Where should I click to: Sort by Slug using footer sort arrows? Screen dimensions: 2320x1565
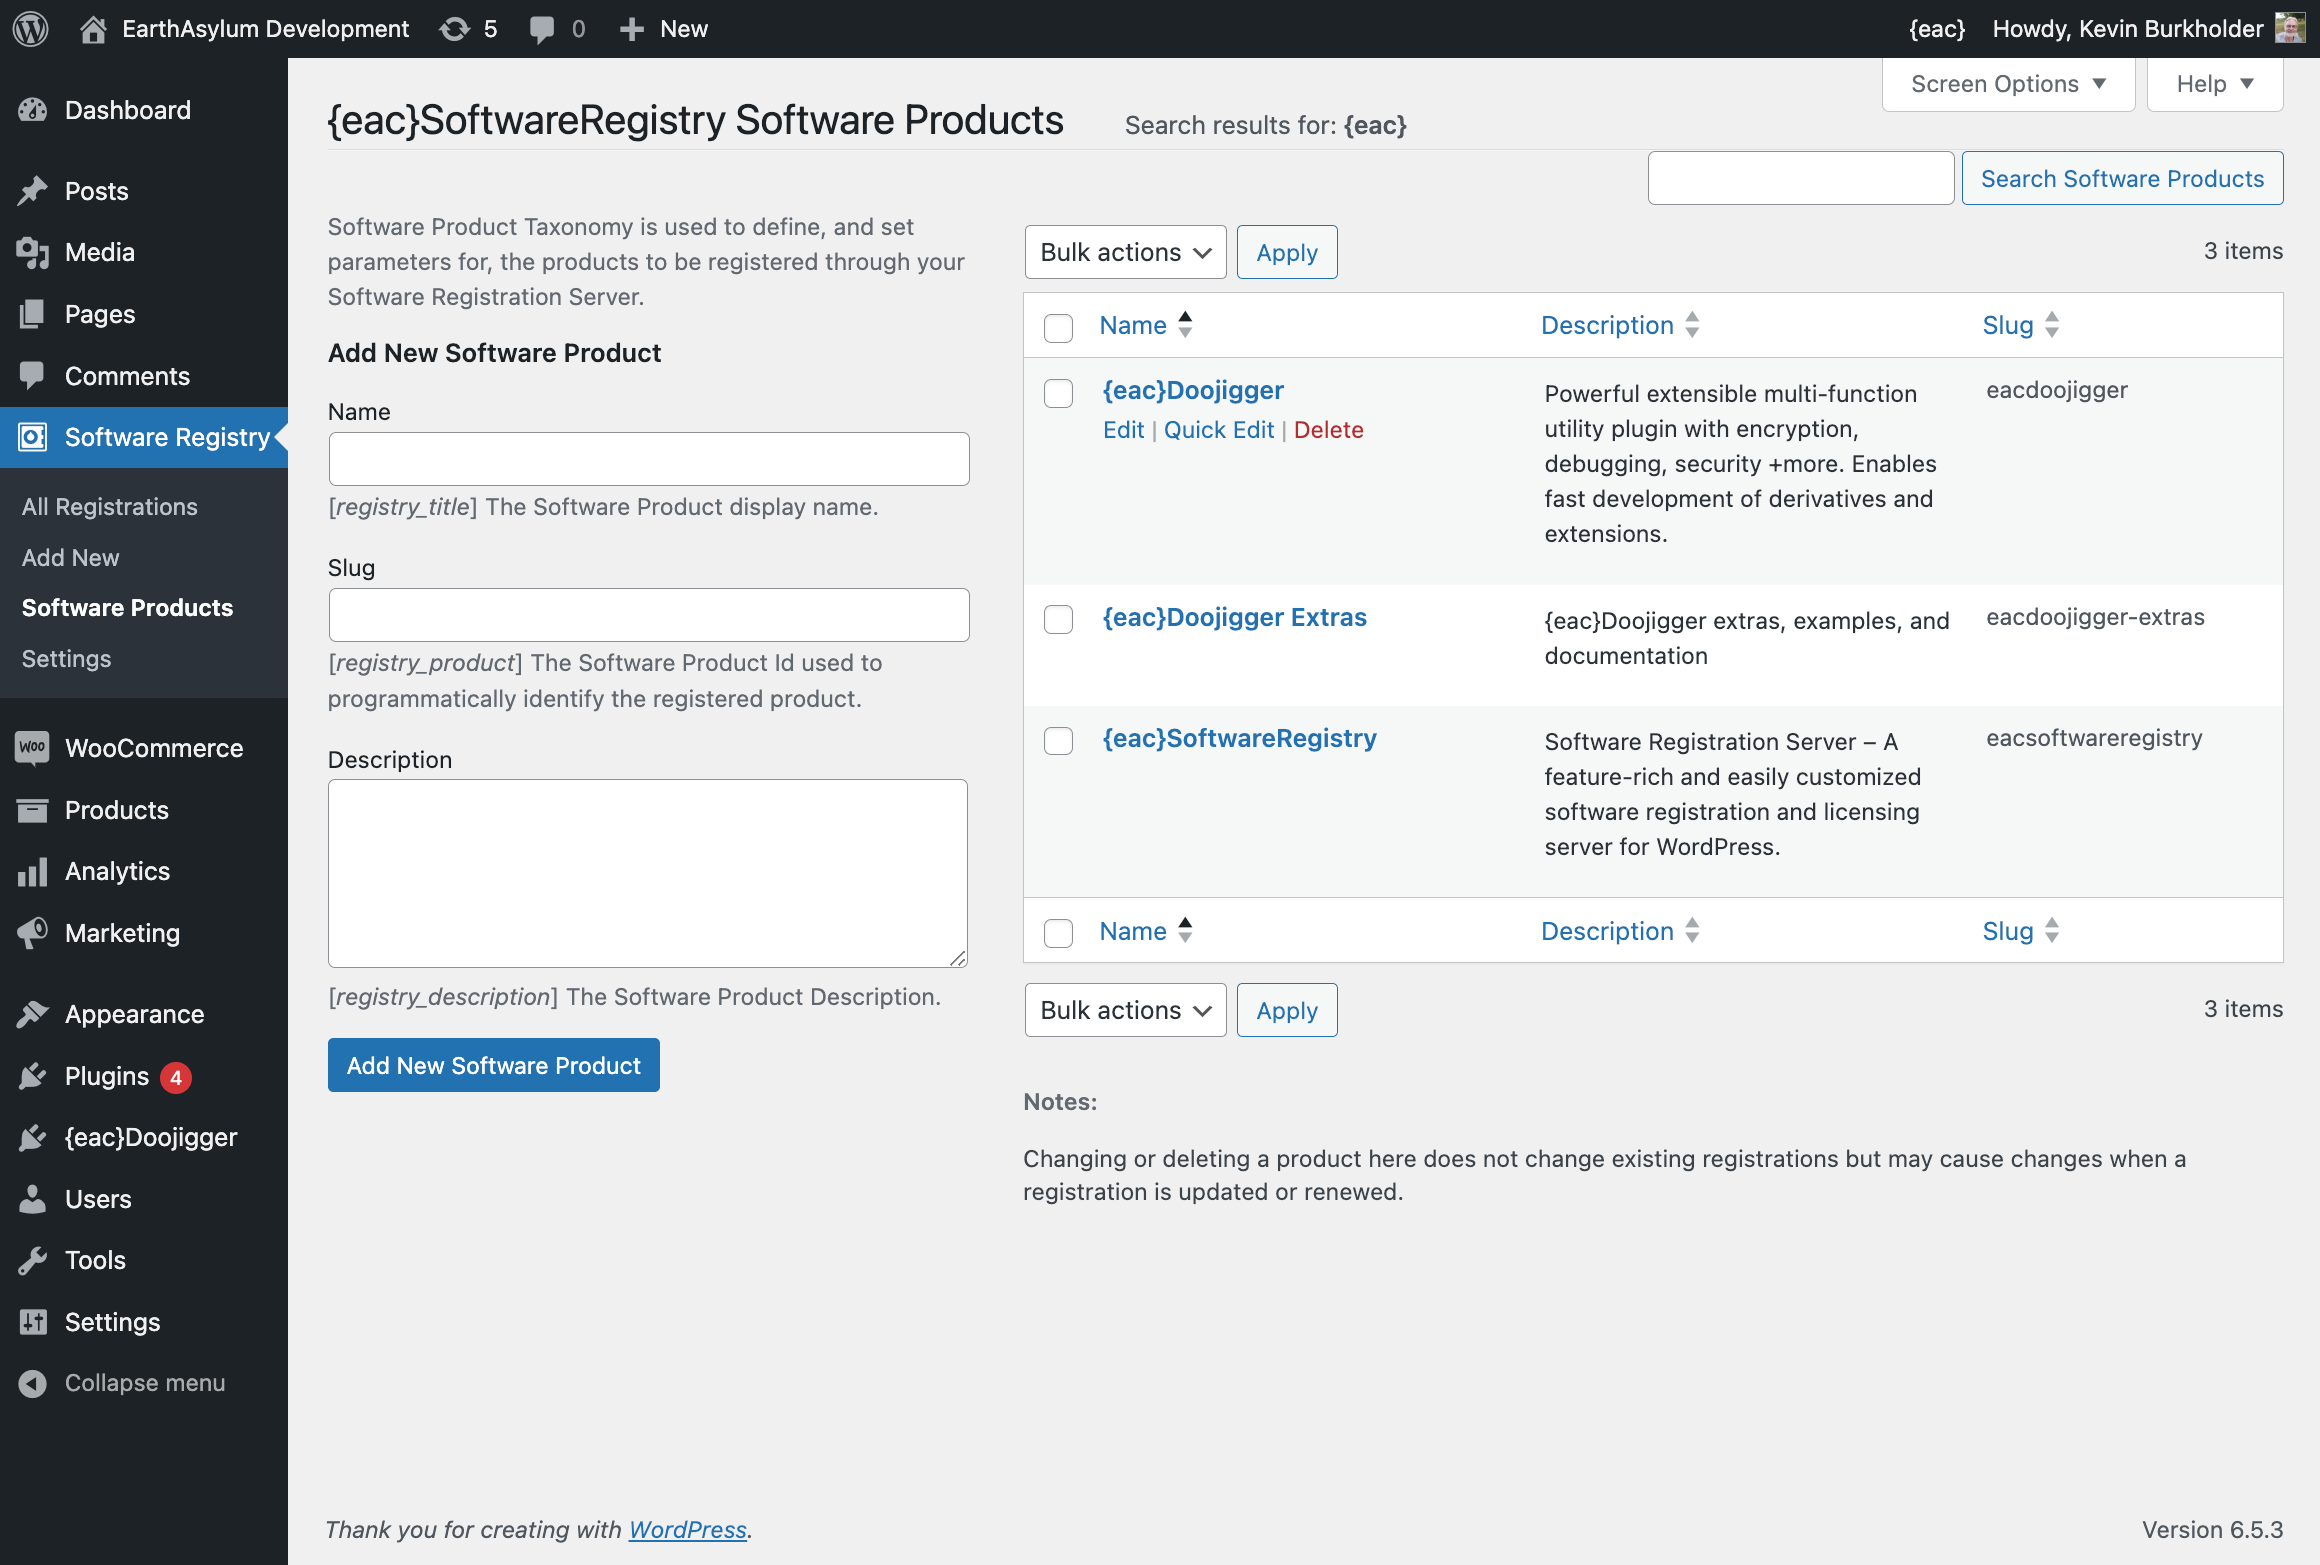[x=2052, y=930]
